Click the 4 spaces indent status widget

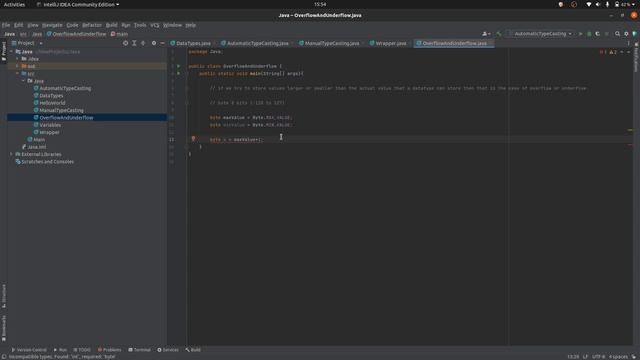pos(618,357)
